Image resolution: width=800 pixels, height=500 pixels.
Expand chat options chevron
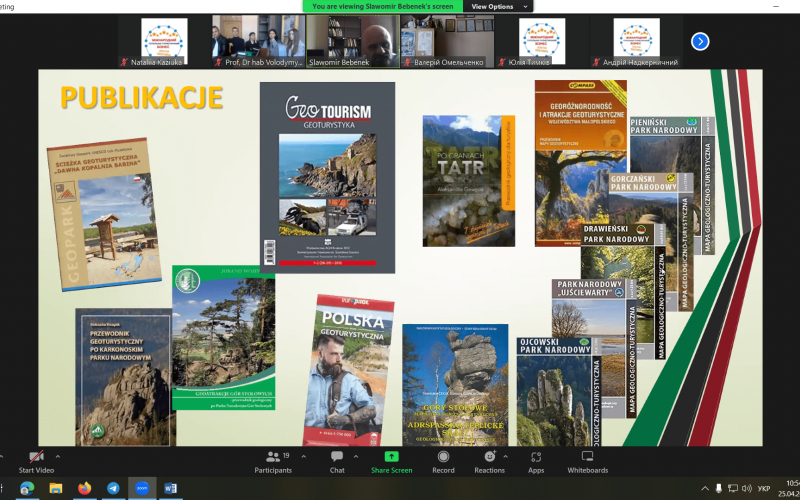tap(356, 457)
